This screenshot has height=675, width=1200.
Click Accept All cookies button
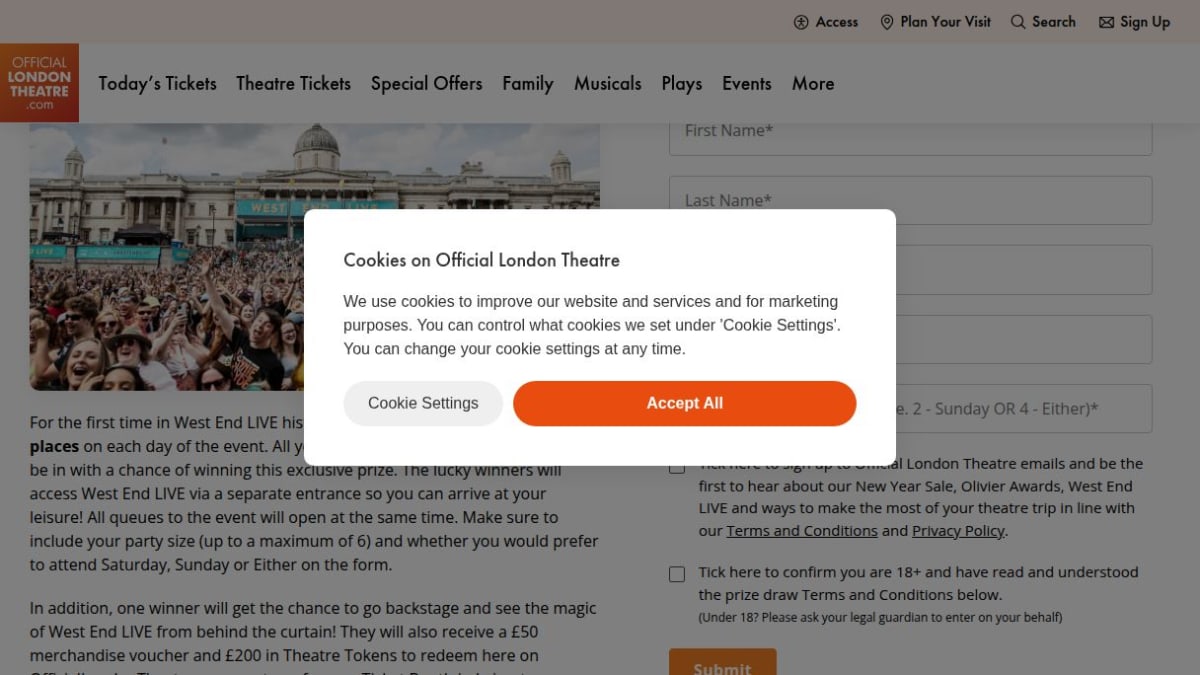(684, 403)
